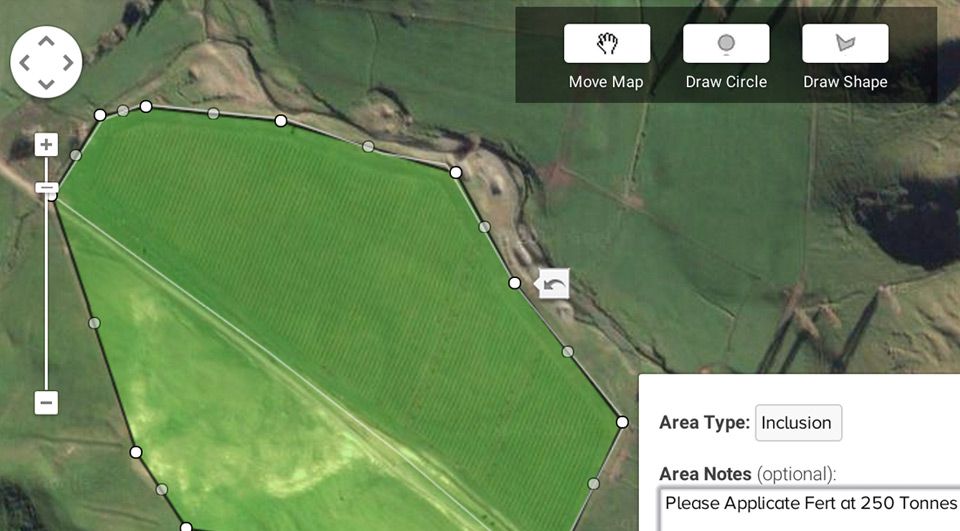Viewport: 960px width, 531px height.
Task: Click the zoom slider handle
Action: [46, 188]
